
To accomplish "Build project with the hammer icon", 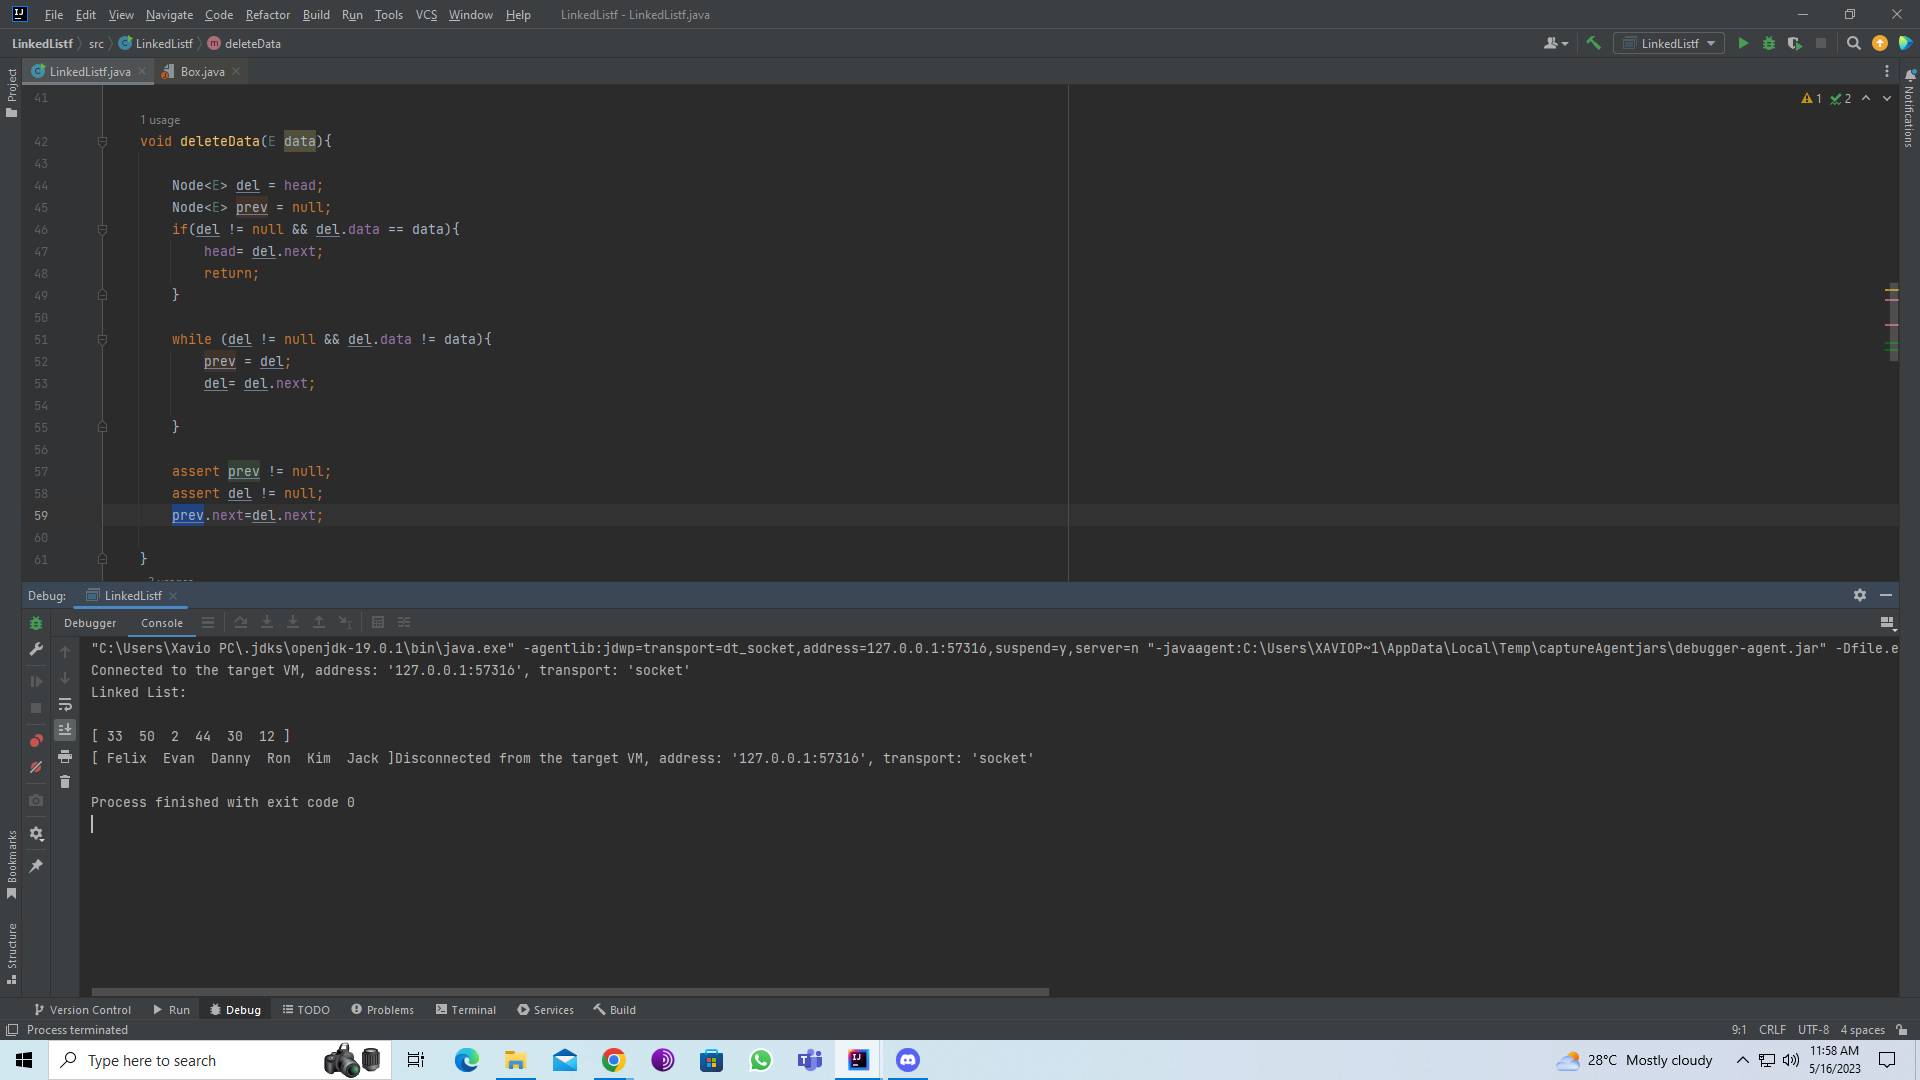I will pyautogui.click(x=1593, y=43).
